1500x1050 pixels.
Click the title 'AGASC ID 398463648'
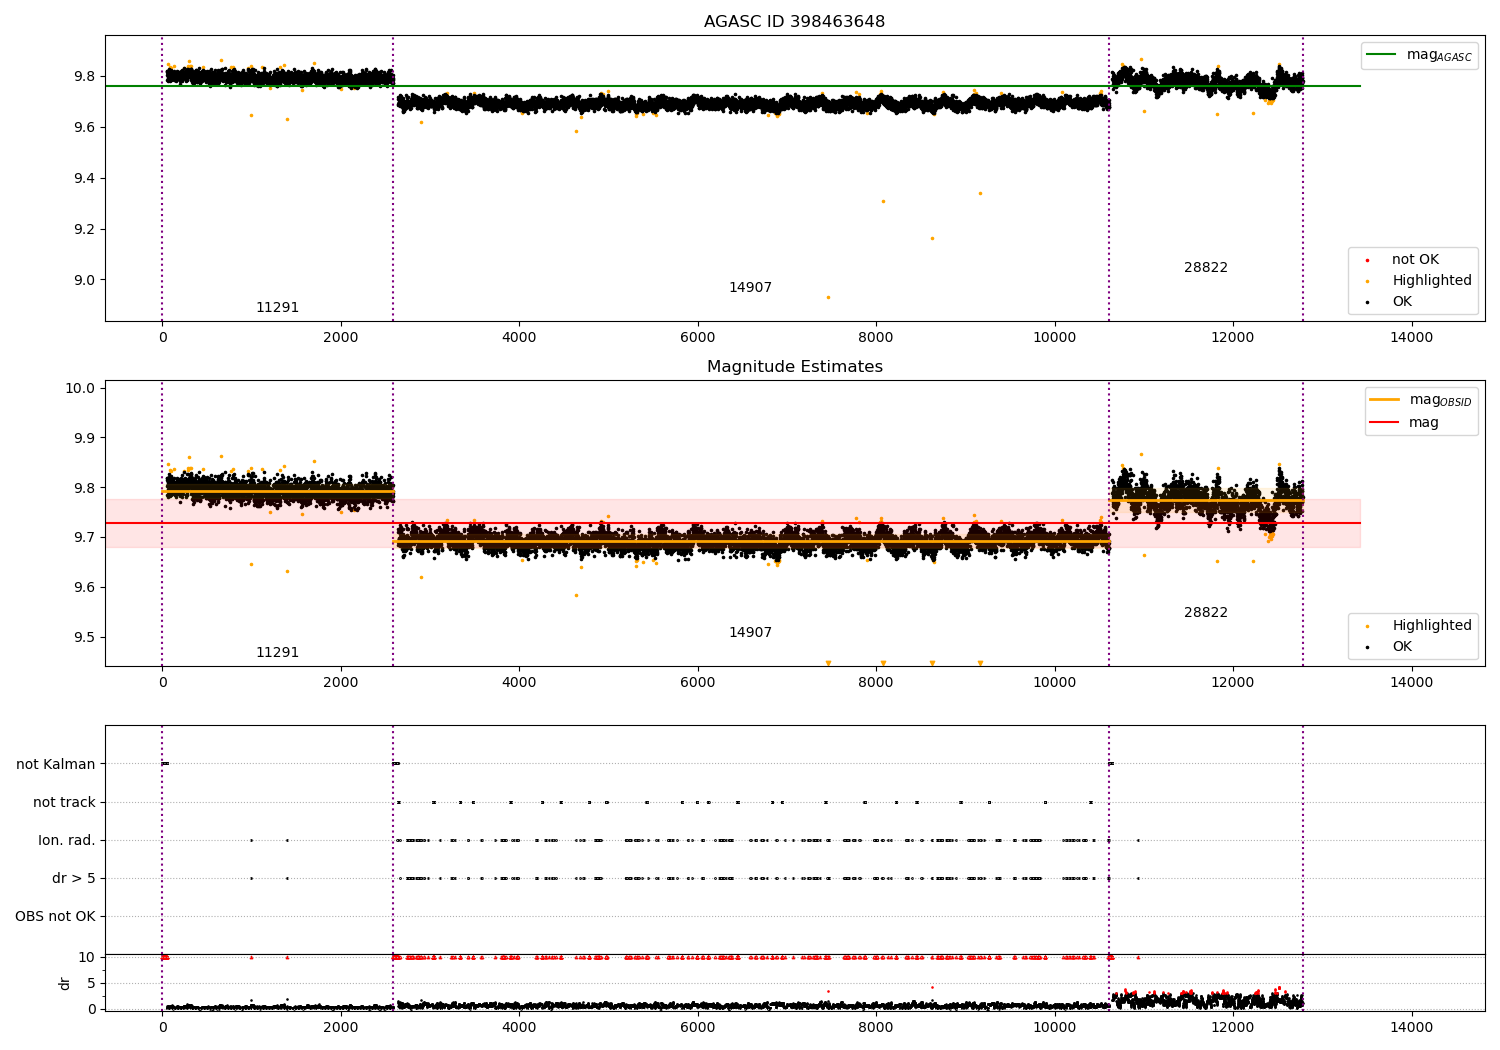point(794,22)
